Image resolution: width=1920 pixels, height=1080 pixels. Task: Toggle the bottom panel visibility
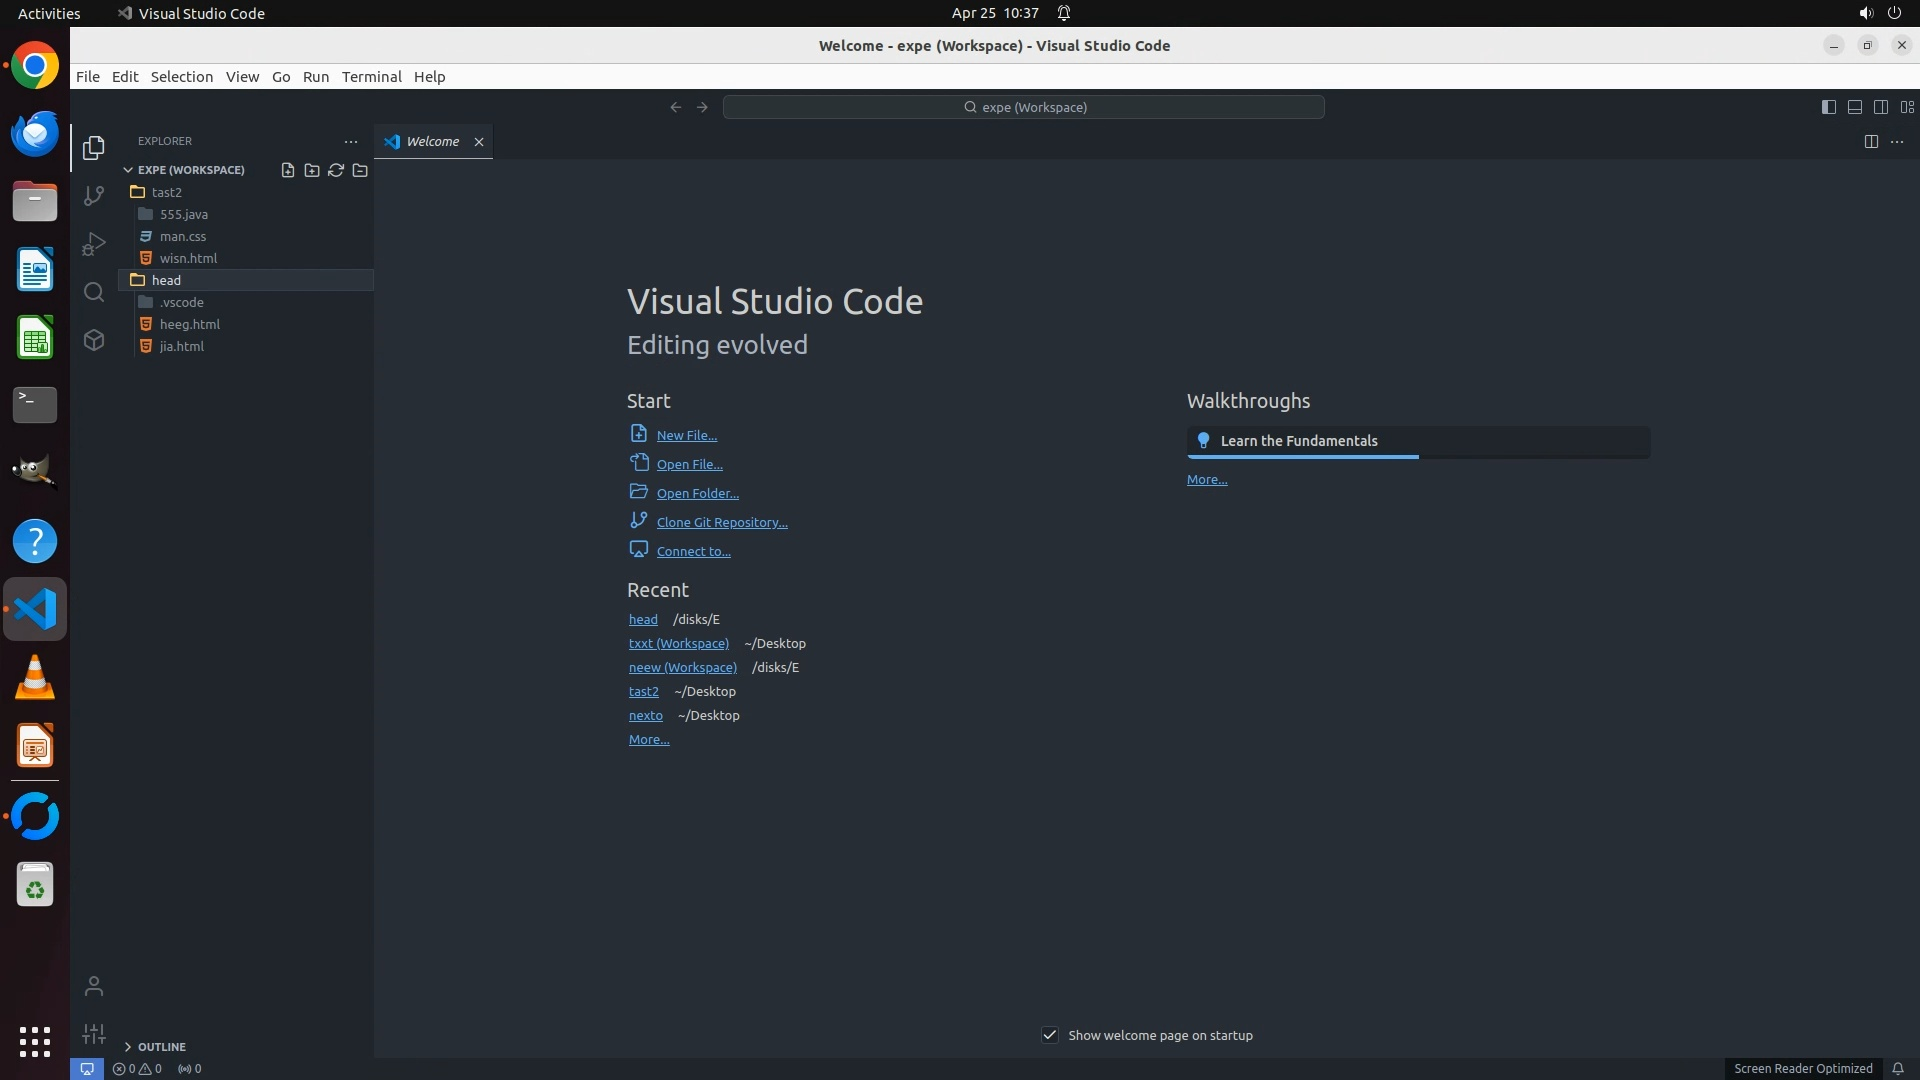1855,107
